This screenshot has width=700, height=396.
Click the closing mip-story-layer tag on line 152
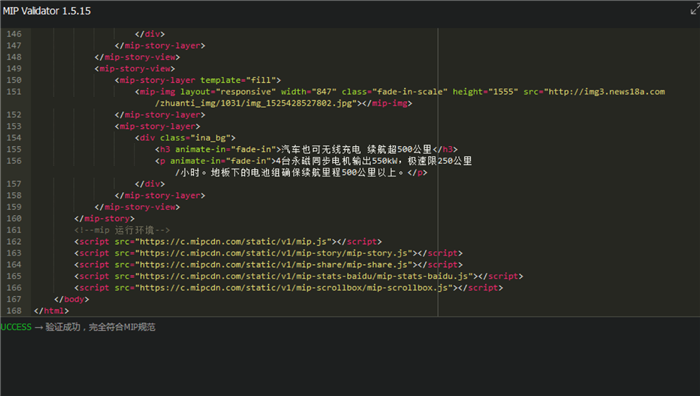point(160,115)
